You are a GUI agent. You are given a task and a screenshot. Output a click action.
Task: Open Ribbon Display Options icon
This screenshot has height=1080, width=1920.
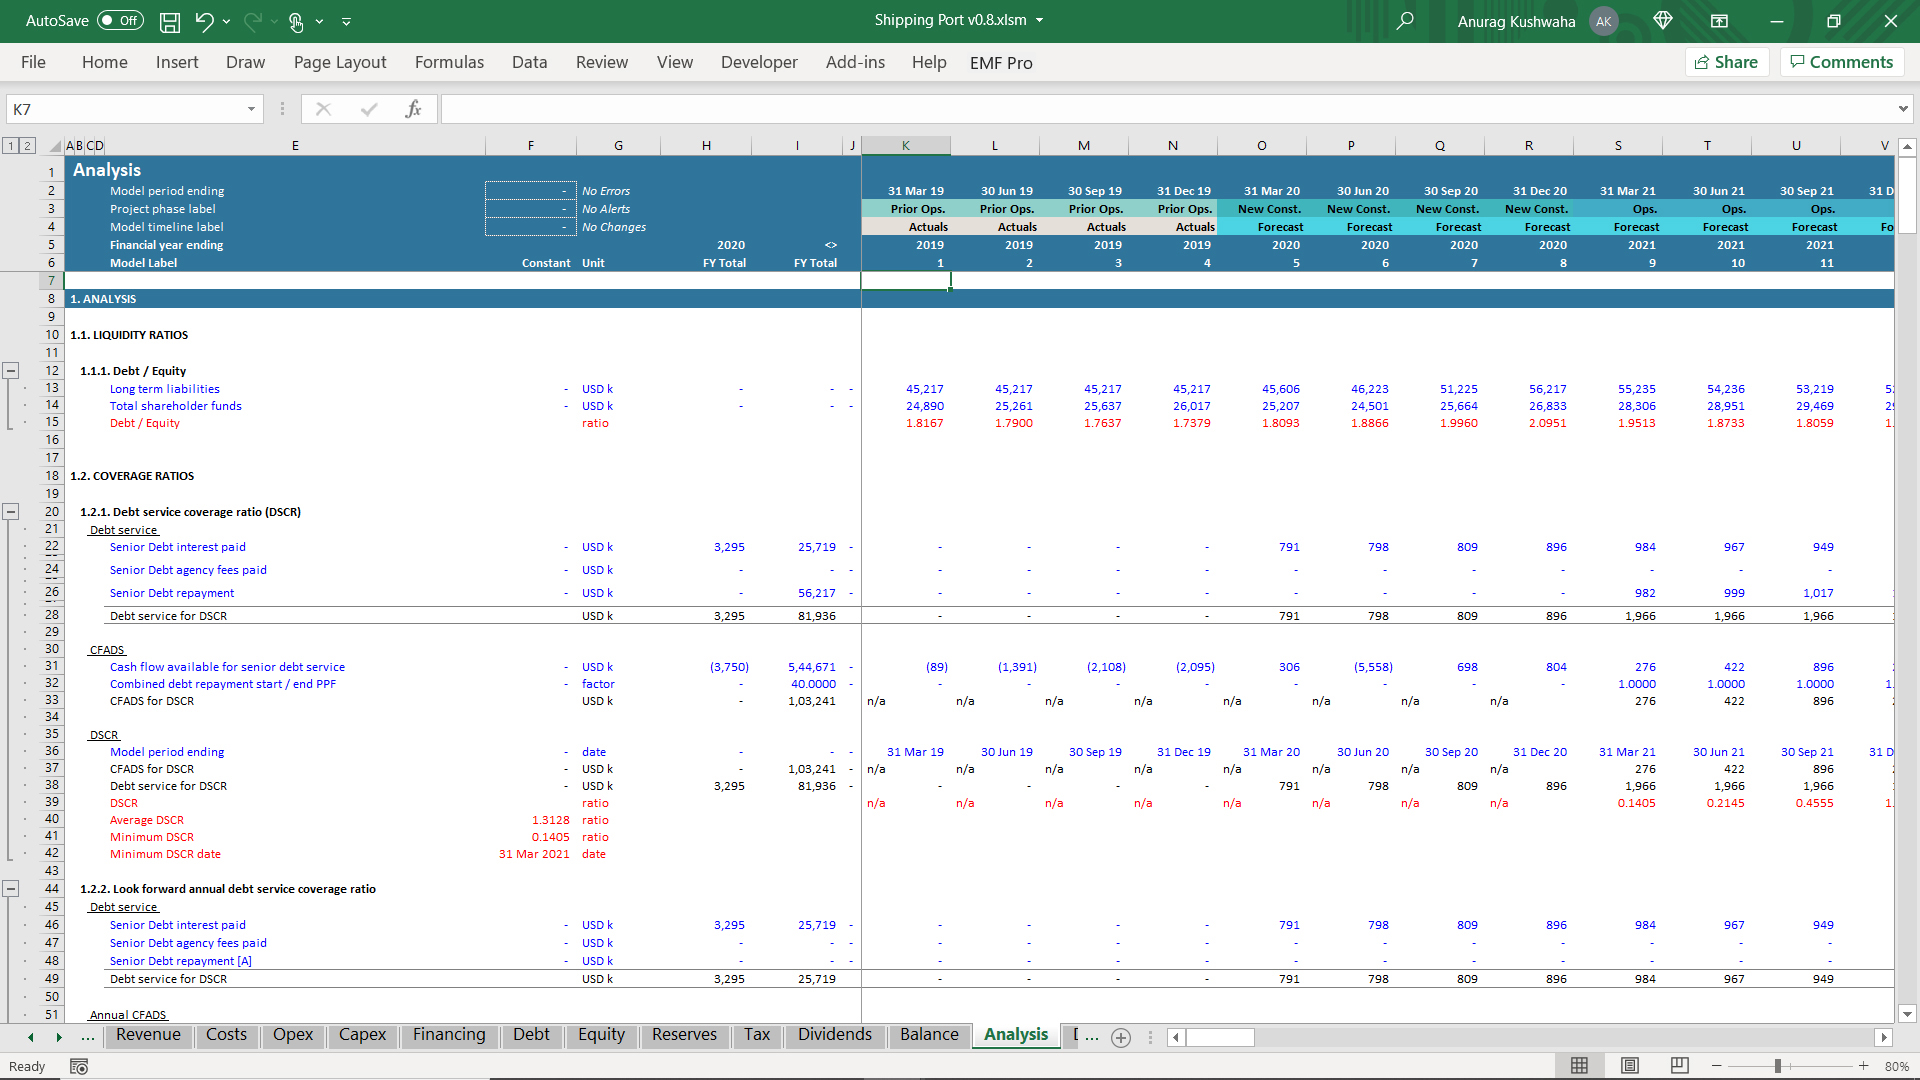[1719, 21]
